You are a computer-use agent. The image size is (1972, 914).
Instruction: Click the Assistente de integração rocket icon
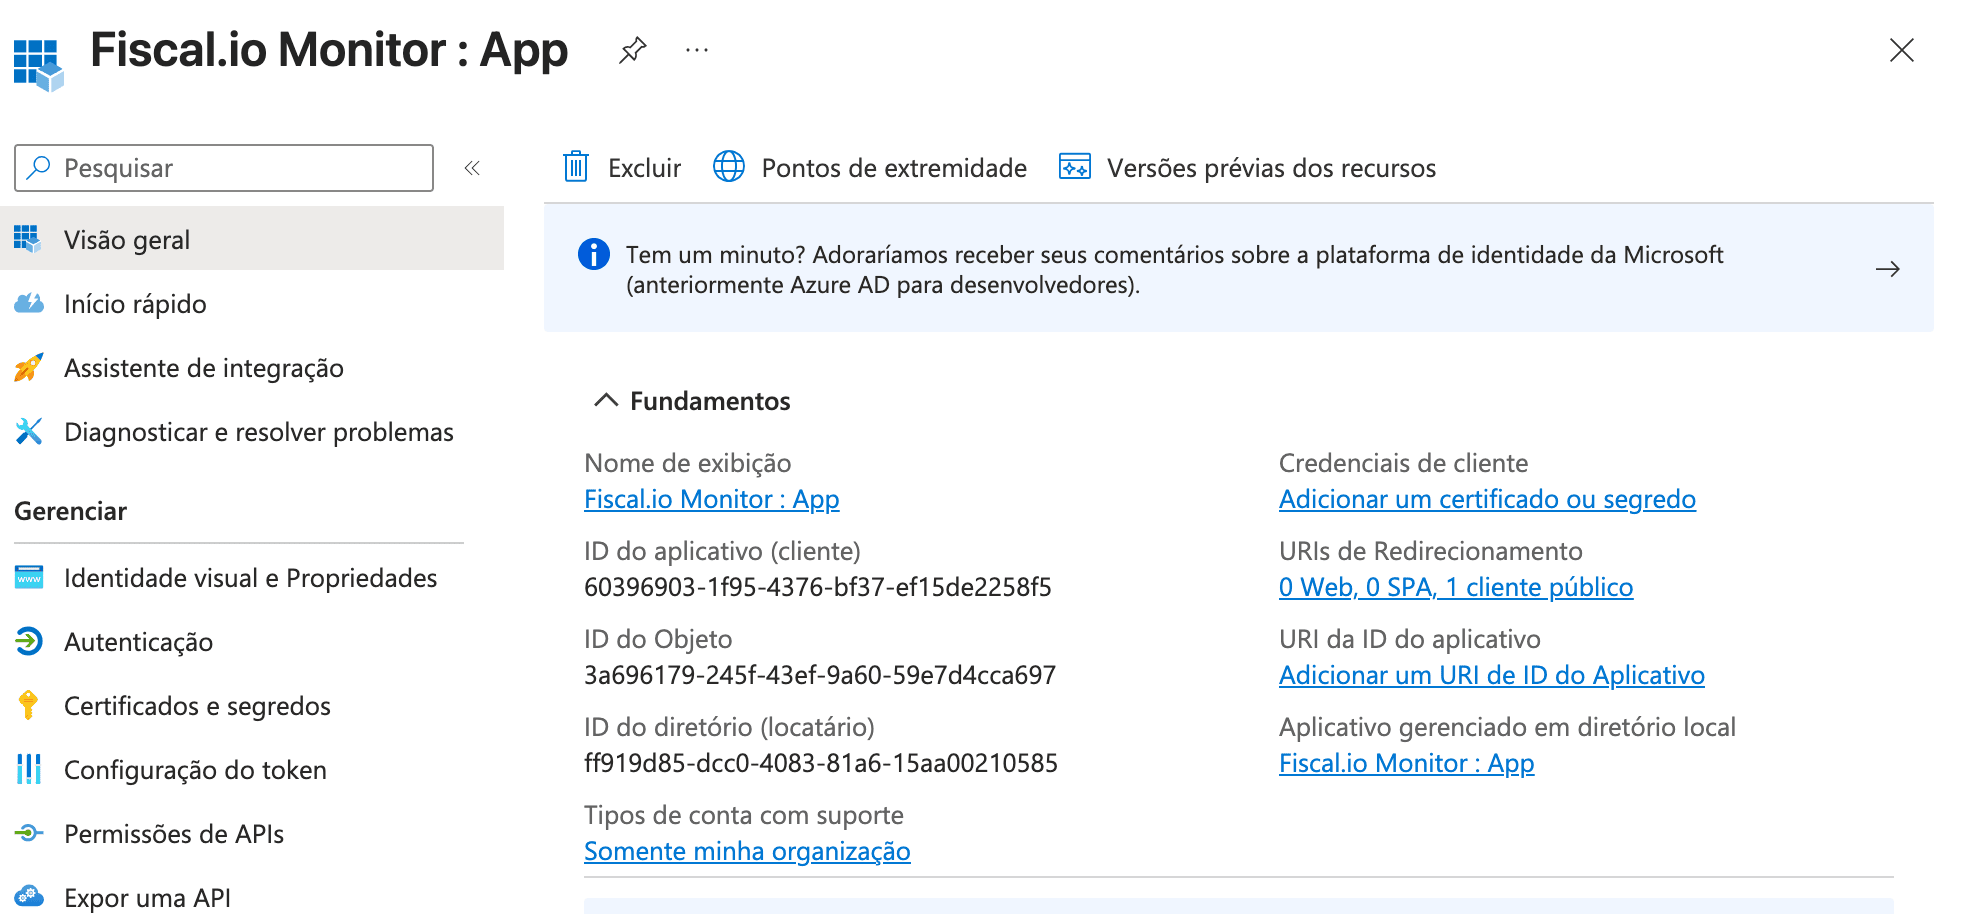coord(29,367)
